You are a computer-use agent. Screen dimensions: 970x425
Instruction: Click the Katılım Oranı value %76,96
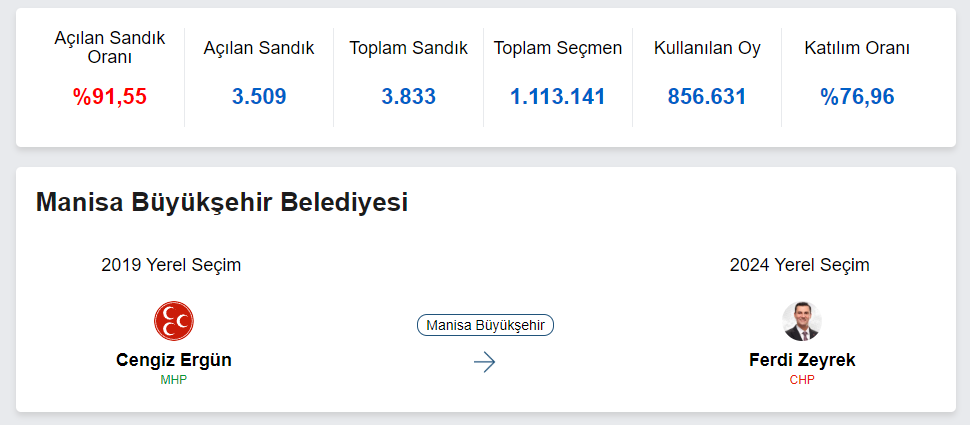857,97
